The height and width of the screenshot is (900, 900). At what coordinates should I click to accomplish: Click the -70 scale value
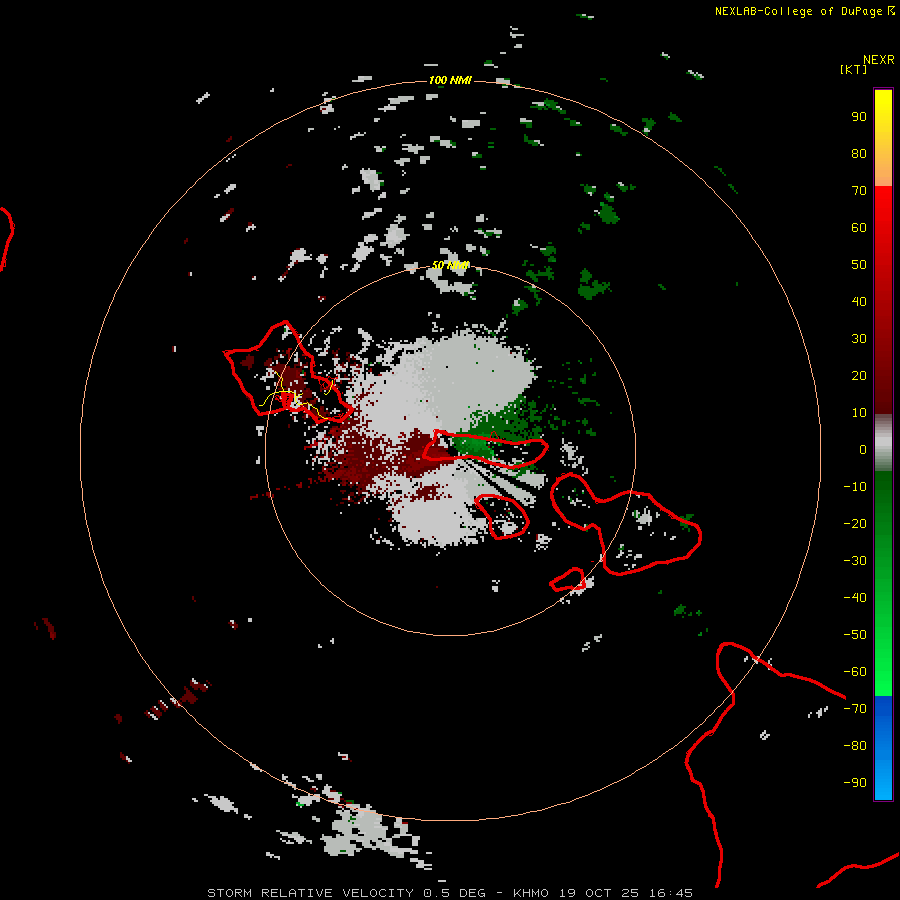(855, 709)
